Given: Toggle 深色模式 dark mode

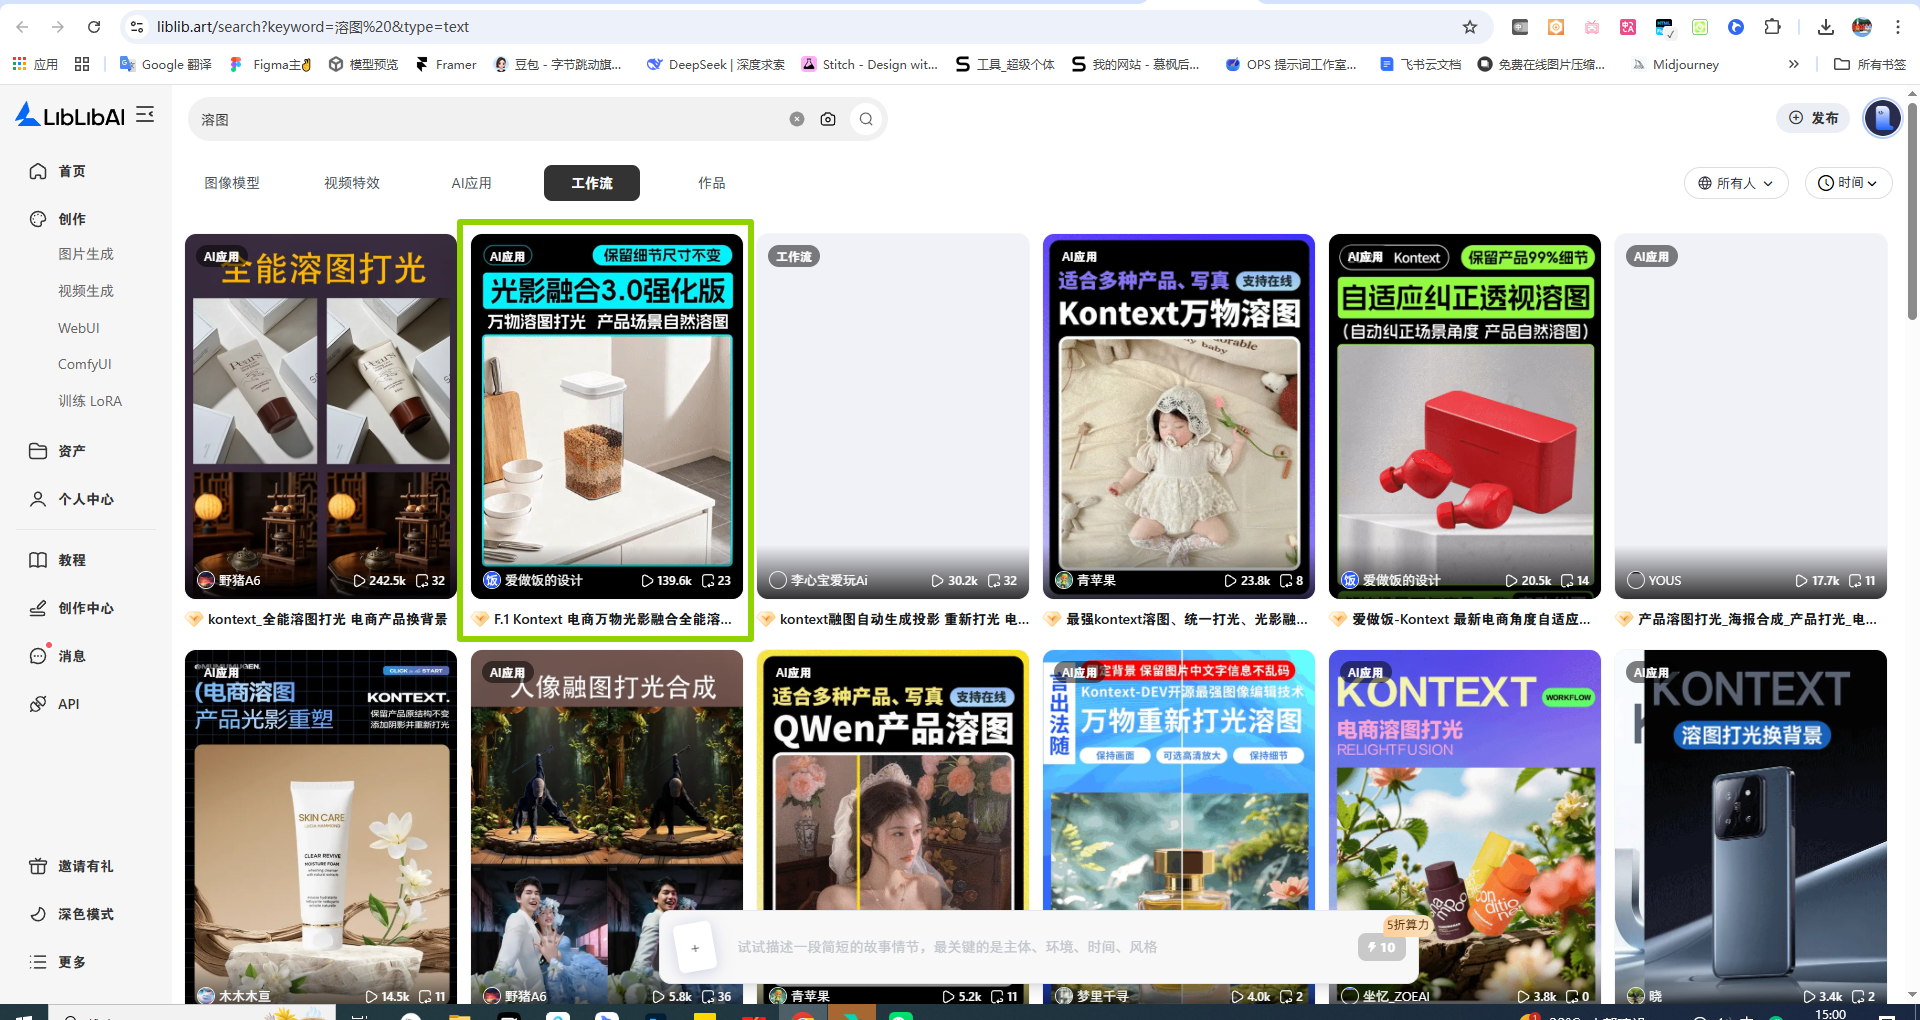Looking at the screenshot, I should [85, 914].
